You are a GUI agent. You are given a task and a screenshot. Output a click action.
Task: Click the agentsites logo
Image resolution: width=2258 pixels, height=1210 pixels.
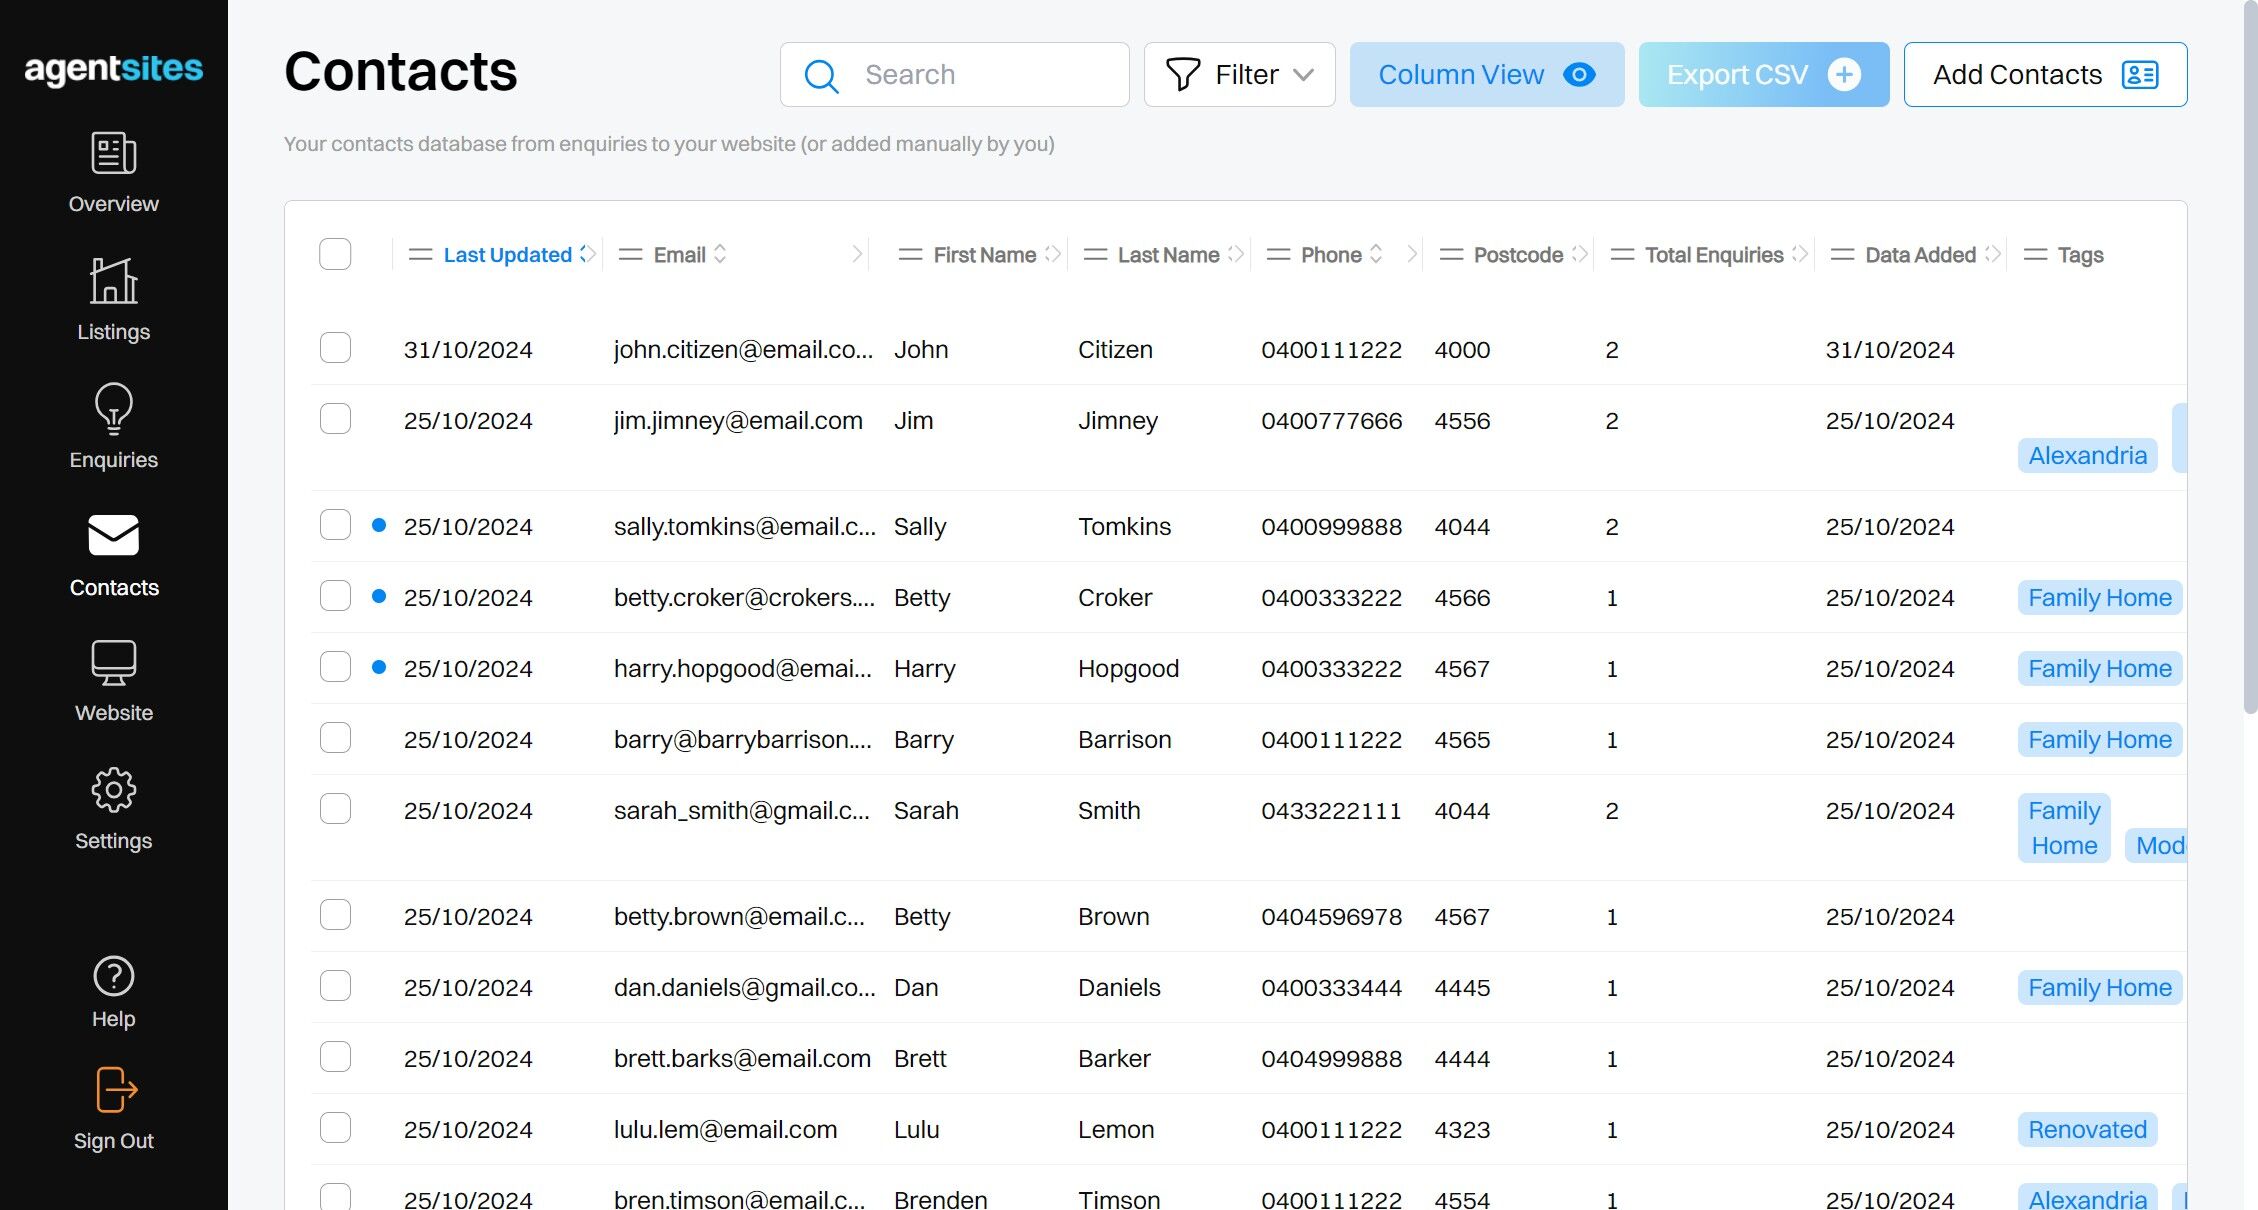pyautogui.click(x=113, y=69)
